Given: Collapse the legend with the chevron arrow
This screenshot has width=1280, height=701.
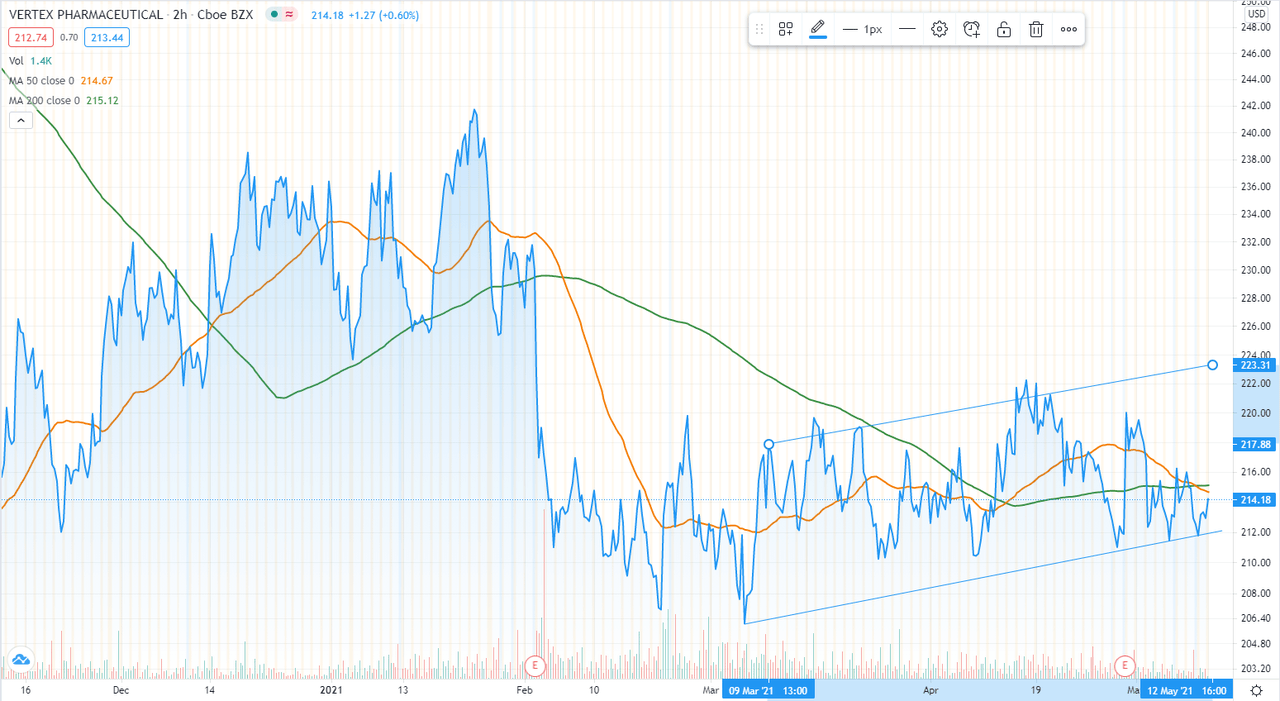Looking at the screenshot, I should [x=20, y=119].
